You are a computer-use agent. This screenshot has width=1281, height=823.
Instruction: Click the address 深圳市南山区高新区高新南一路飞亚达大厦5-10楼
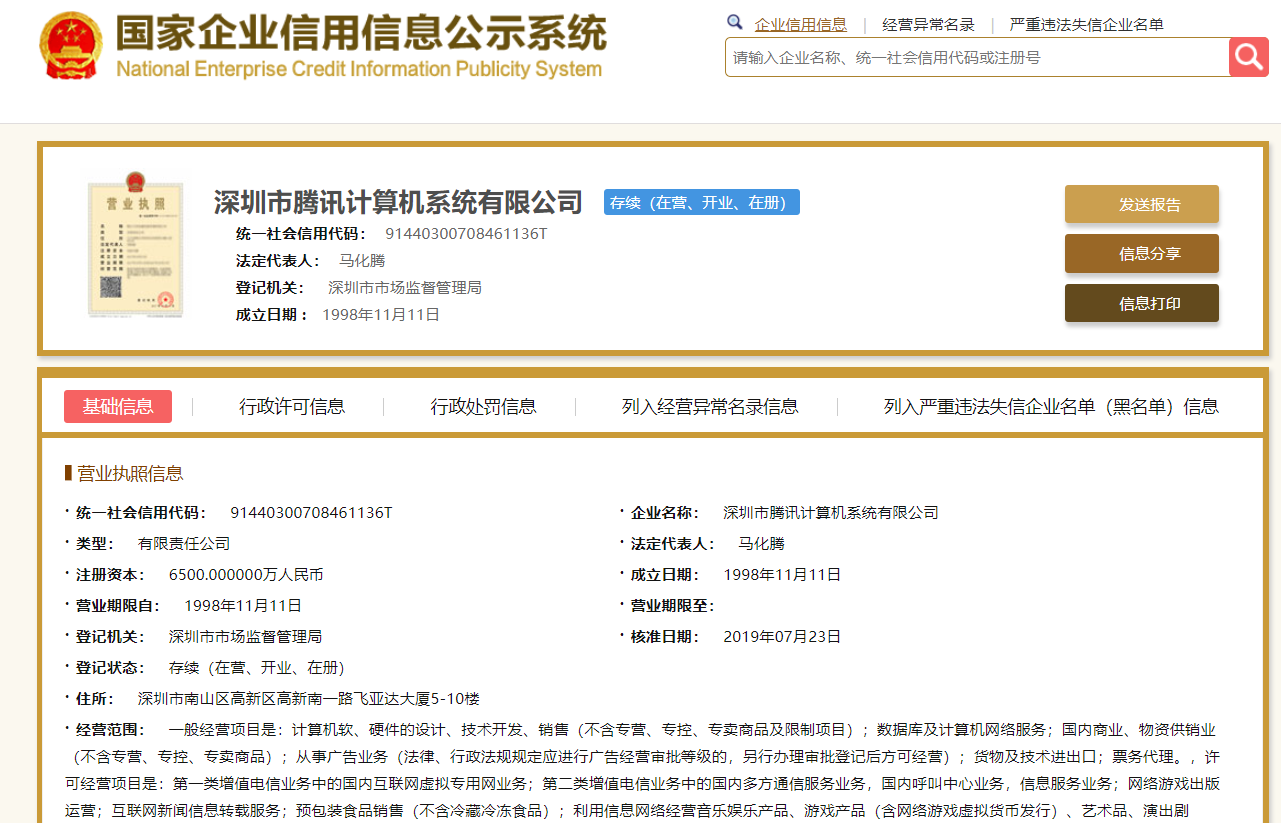tap(308, 699)
